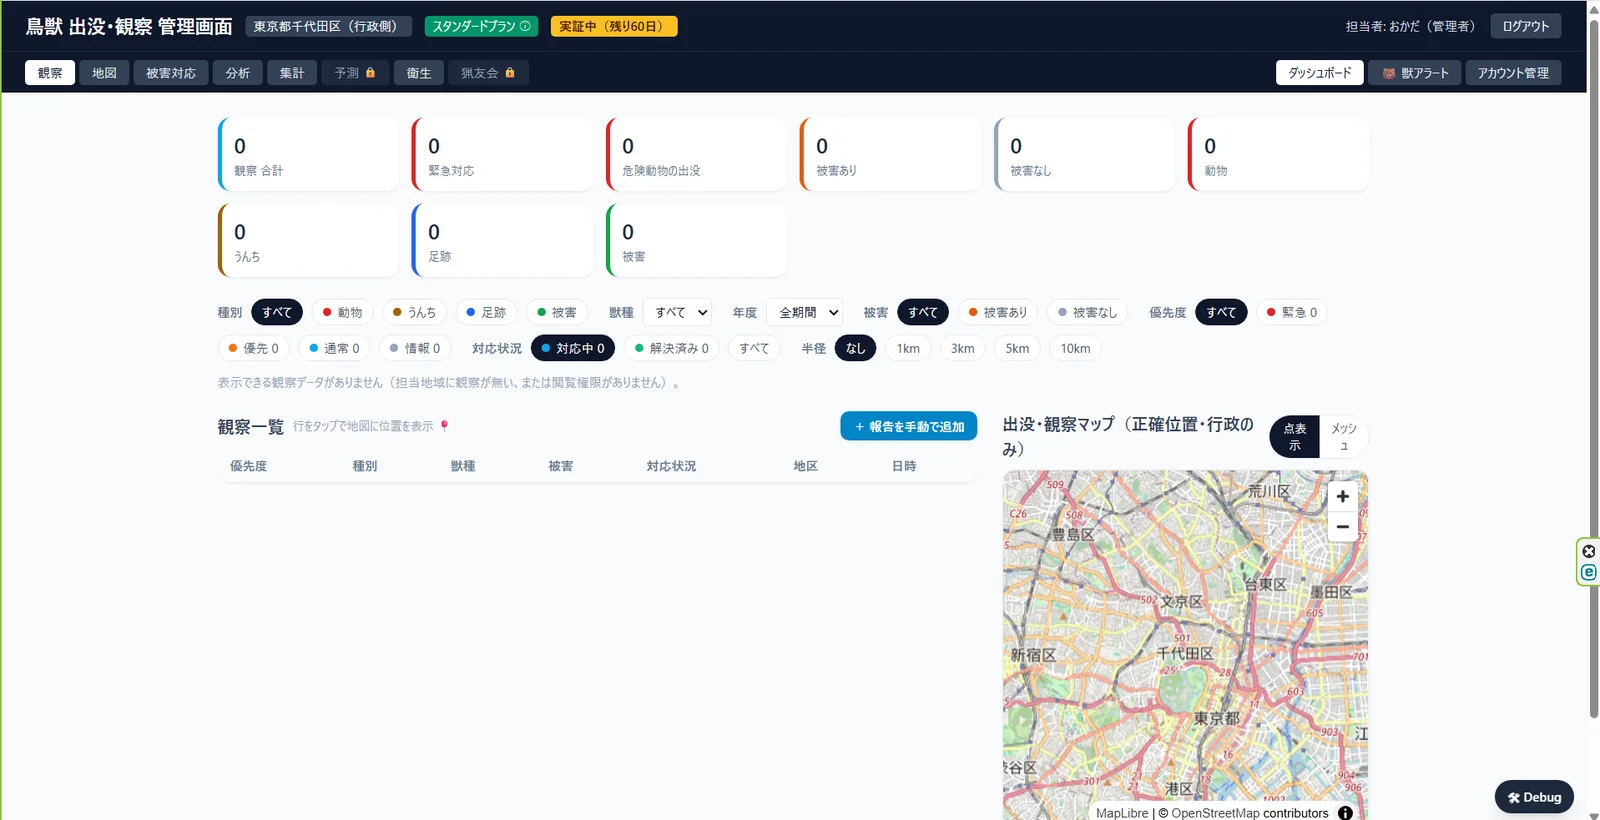Viewport: 1600px width, 820px height.
Task: Click the info icon on スタンダードプラン badge
Action: 525,26
